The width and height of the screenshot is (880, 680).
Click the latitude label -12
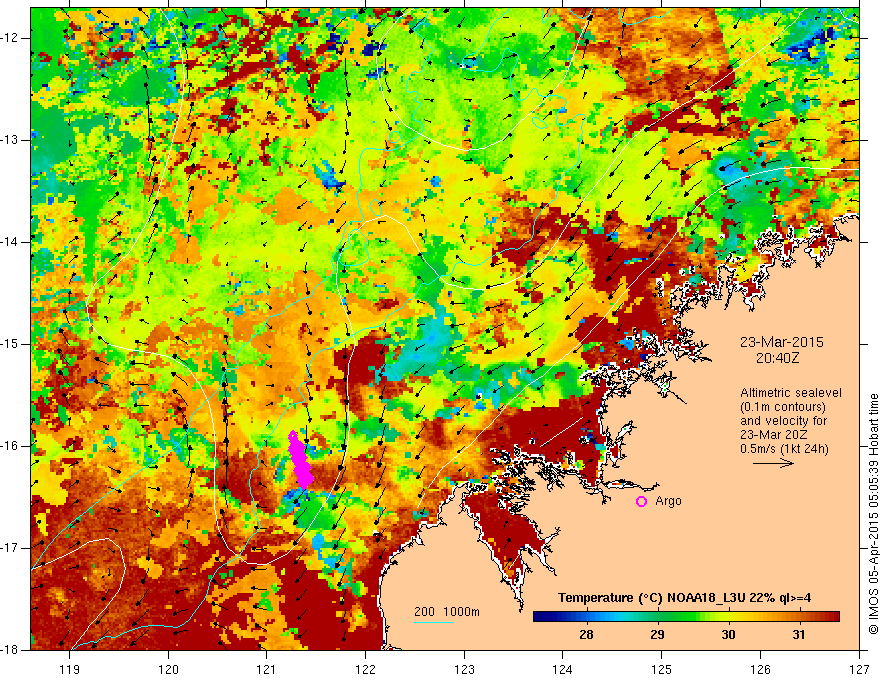11,38
